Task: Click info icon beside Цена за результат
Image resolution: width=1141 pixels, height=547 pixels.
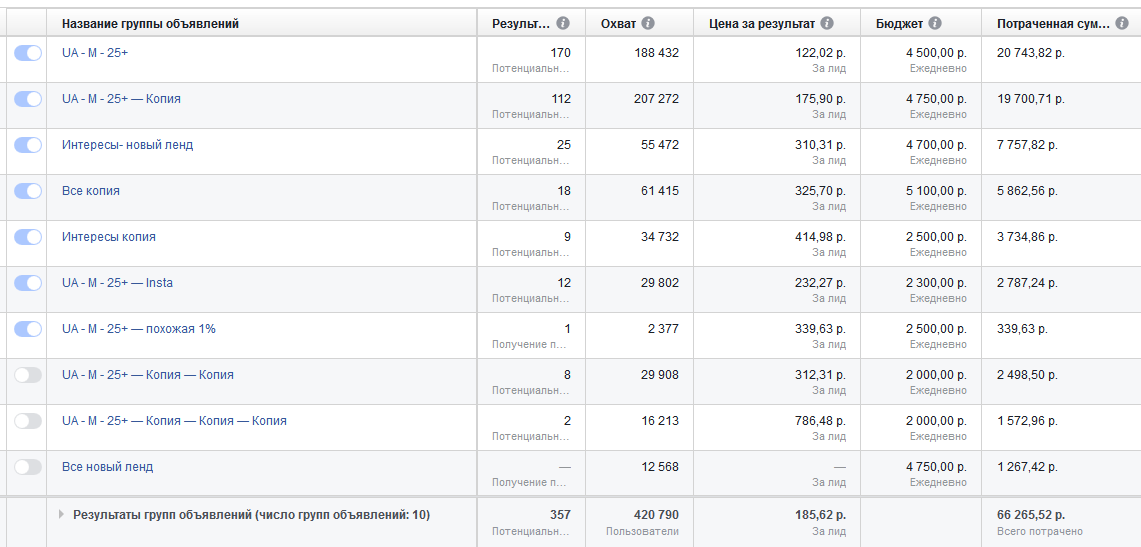Action: pyautogui.click(x=826, y=23)
